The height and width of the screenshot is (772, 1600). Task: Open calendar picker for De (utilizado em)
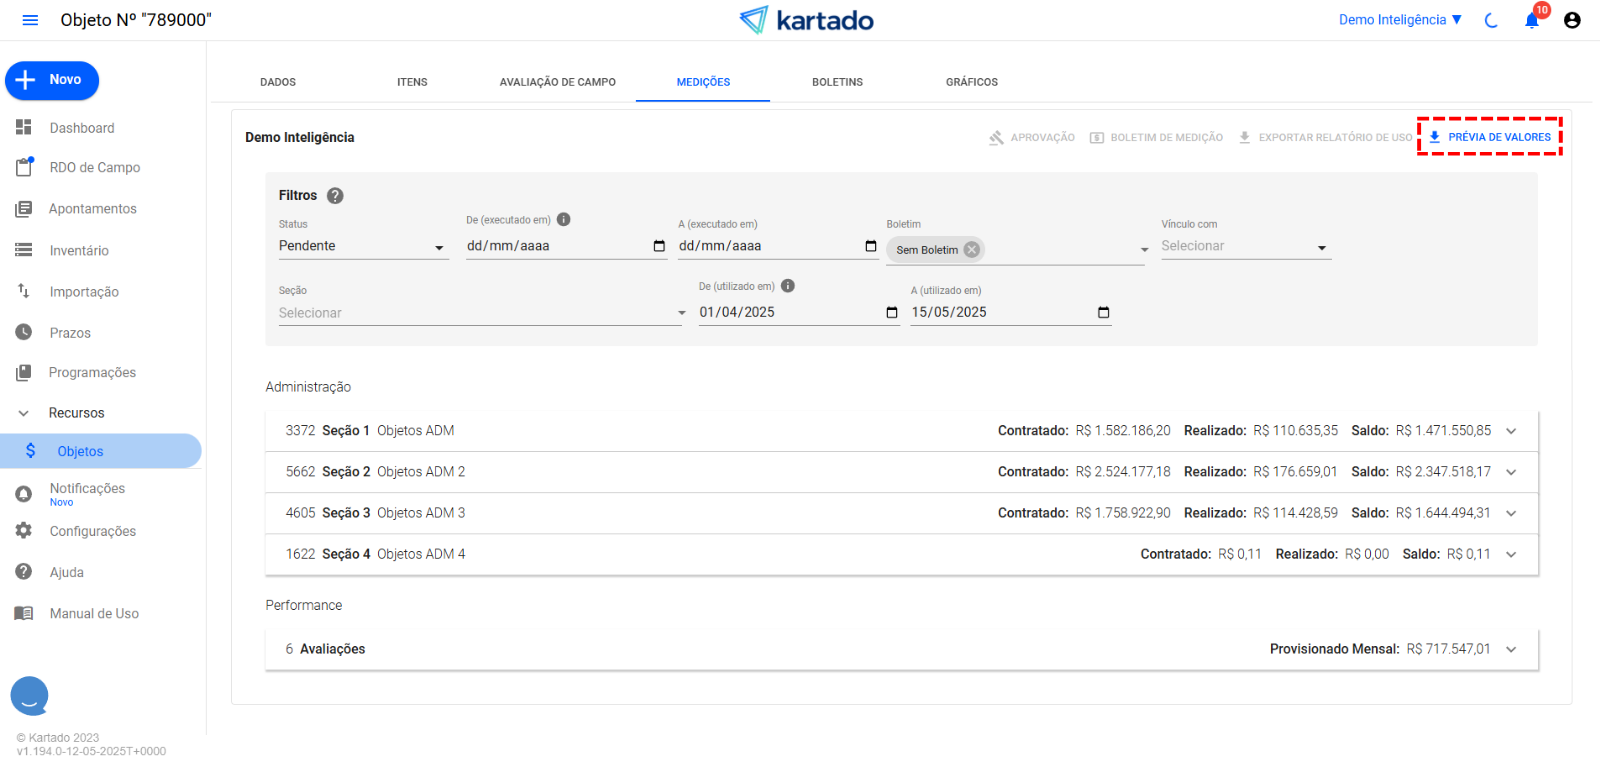pos(892,313)
